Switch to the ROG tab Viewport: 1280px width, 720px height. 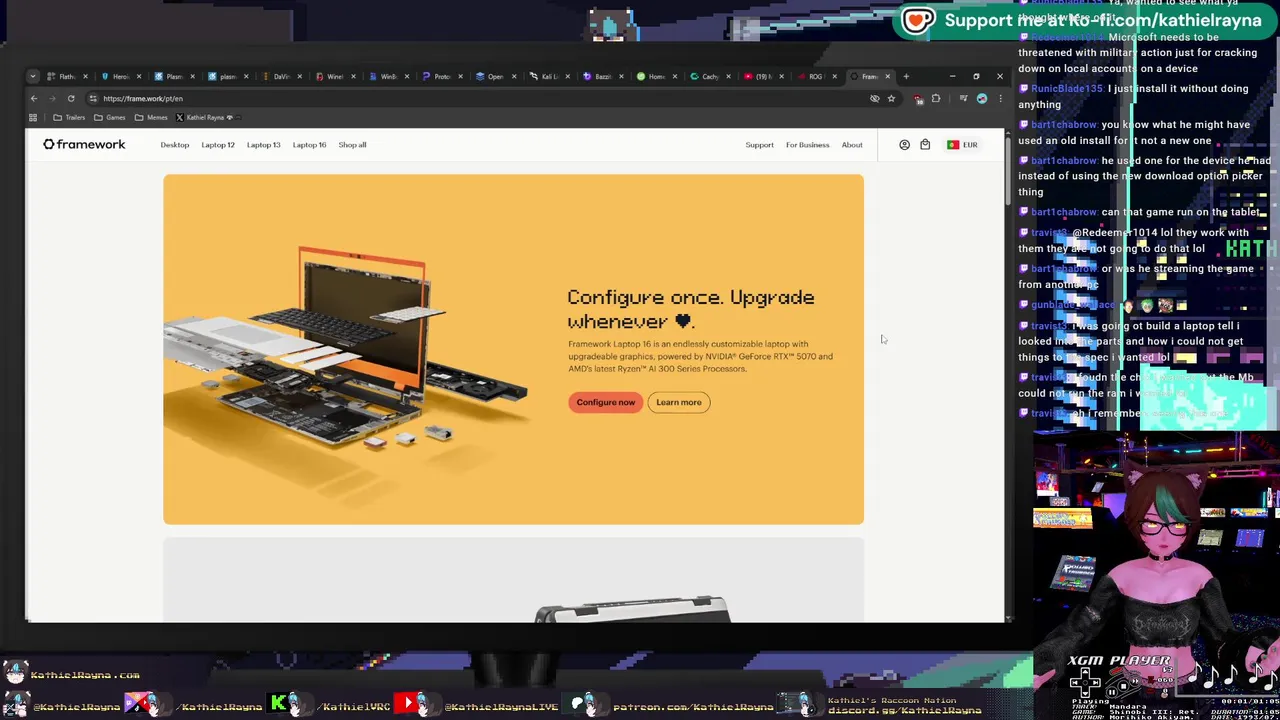(x=816, y=76)
